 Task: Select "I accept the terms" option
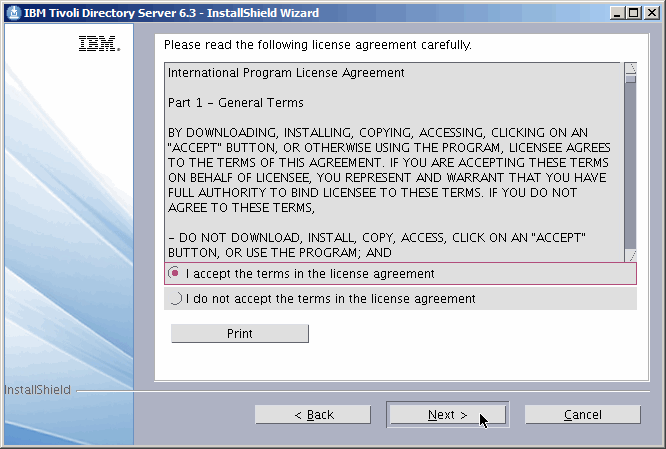coord(176,273)
